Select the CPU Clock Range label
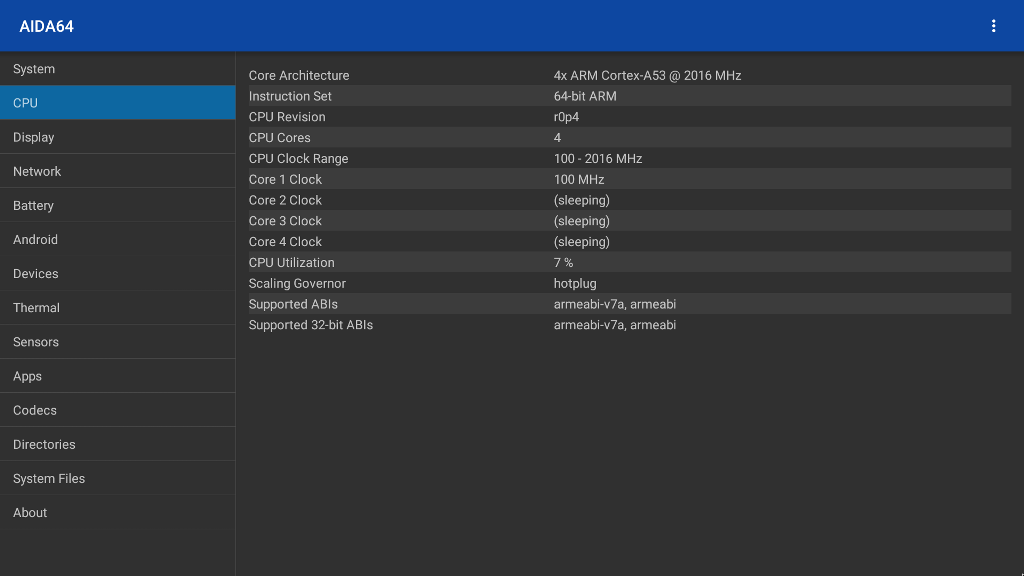 [x=298, y=159]
